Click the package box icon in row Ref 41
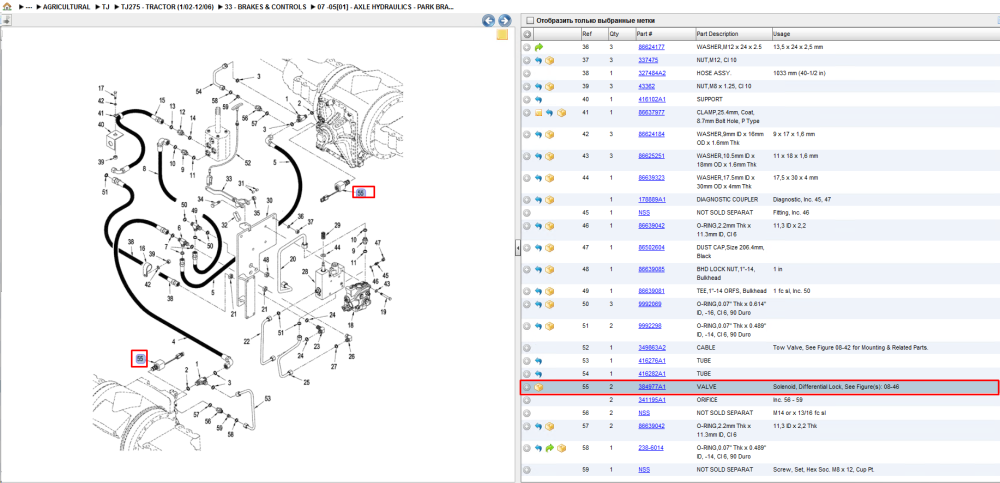The height and width of the screenshot is (483, 1000). [561, 113]
